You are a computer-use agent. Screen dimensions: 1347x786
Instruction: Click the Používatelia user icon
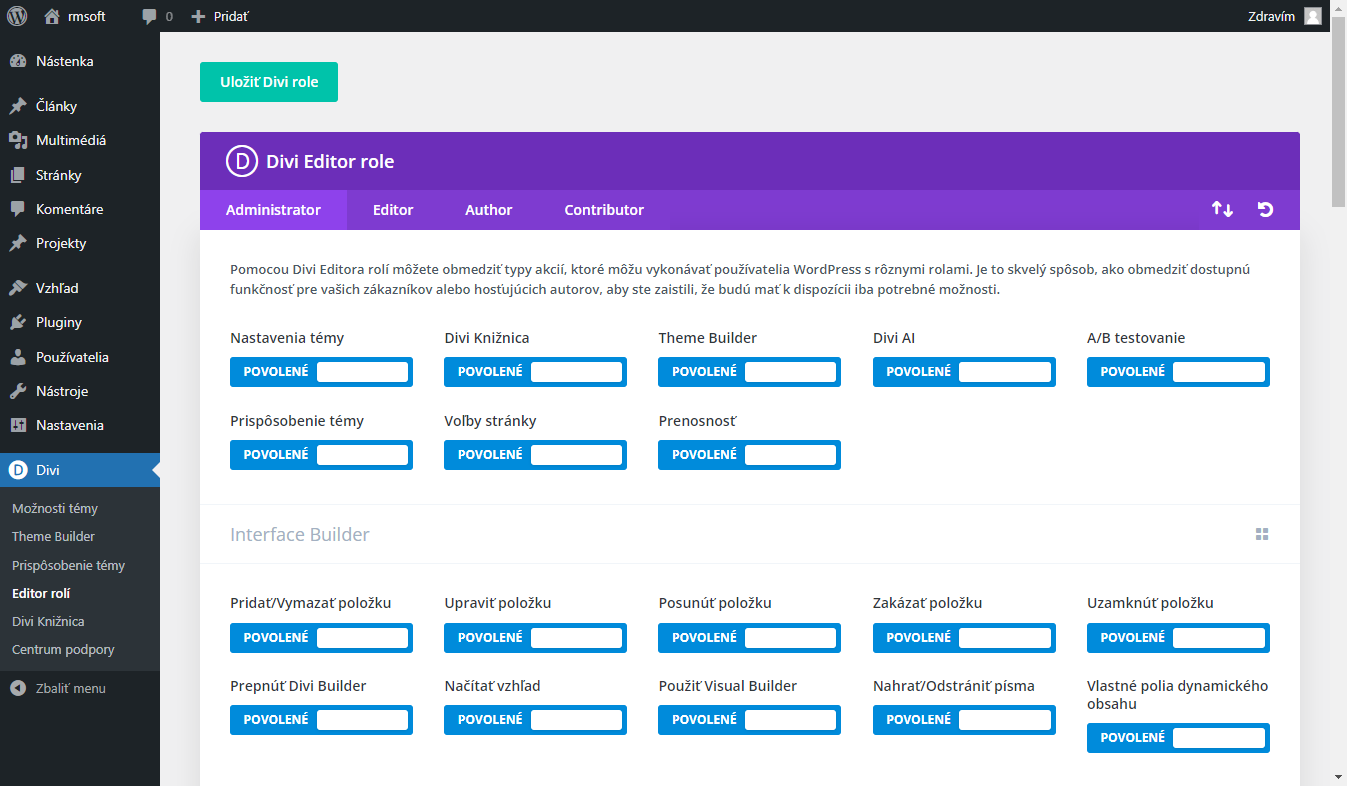tap(18, 357)
